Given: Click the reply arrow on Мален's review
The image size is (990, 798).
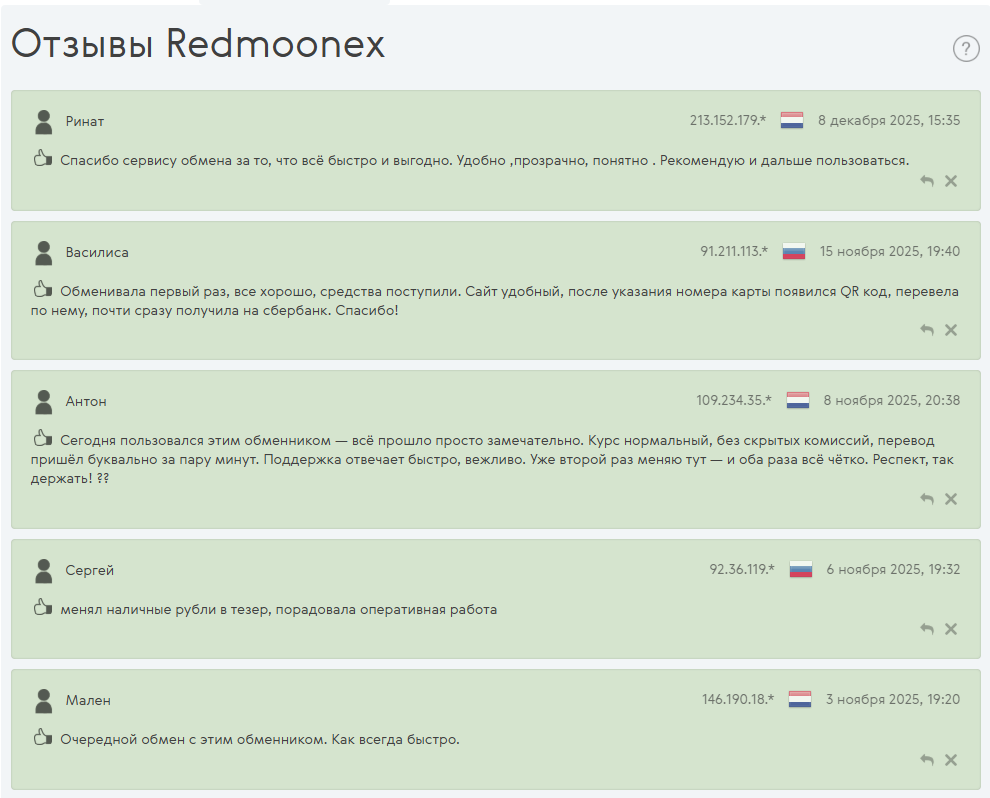Looking at the screenshot, I should 927,758.
